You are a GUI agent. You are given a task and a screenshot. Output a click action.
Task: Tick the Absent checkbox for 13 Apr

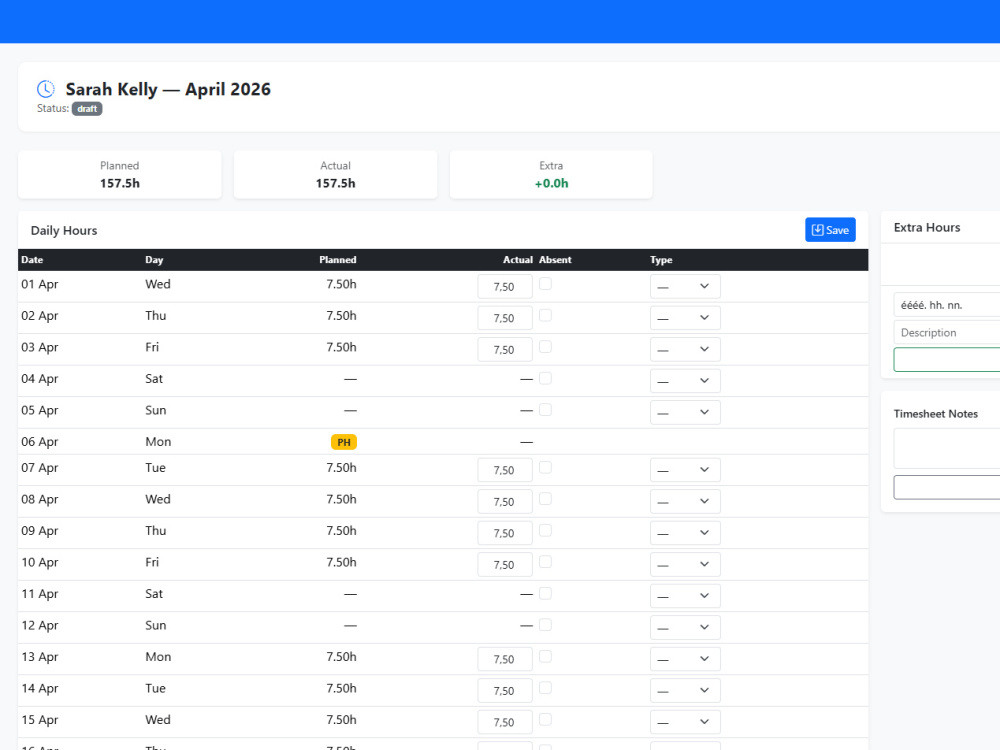click(x=545, y=656)
